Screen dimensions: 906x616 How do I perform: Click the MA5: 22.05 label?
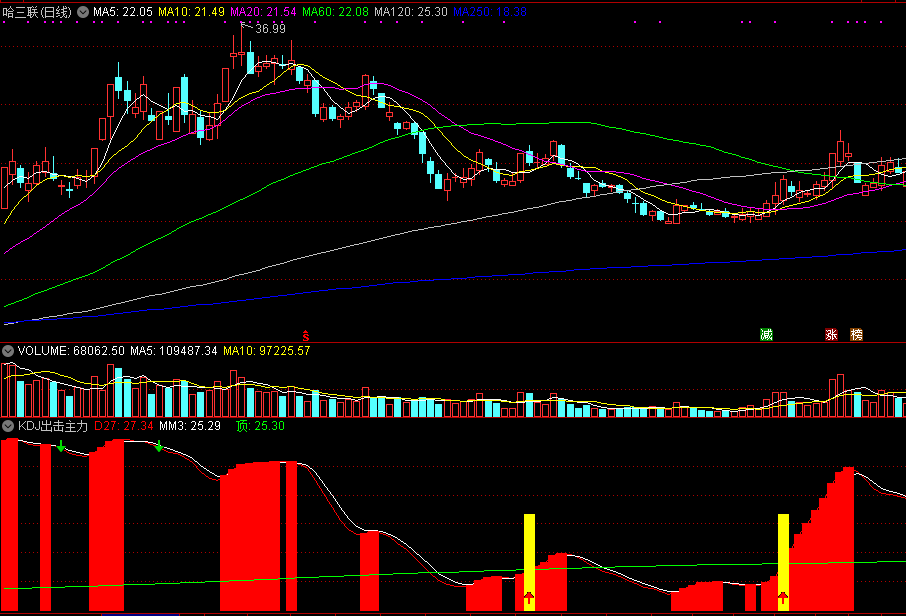[x=122, y=12]
